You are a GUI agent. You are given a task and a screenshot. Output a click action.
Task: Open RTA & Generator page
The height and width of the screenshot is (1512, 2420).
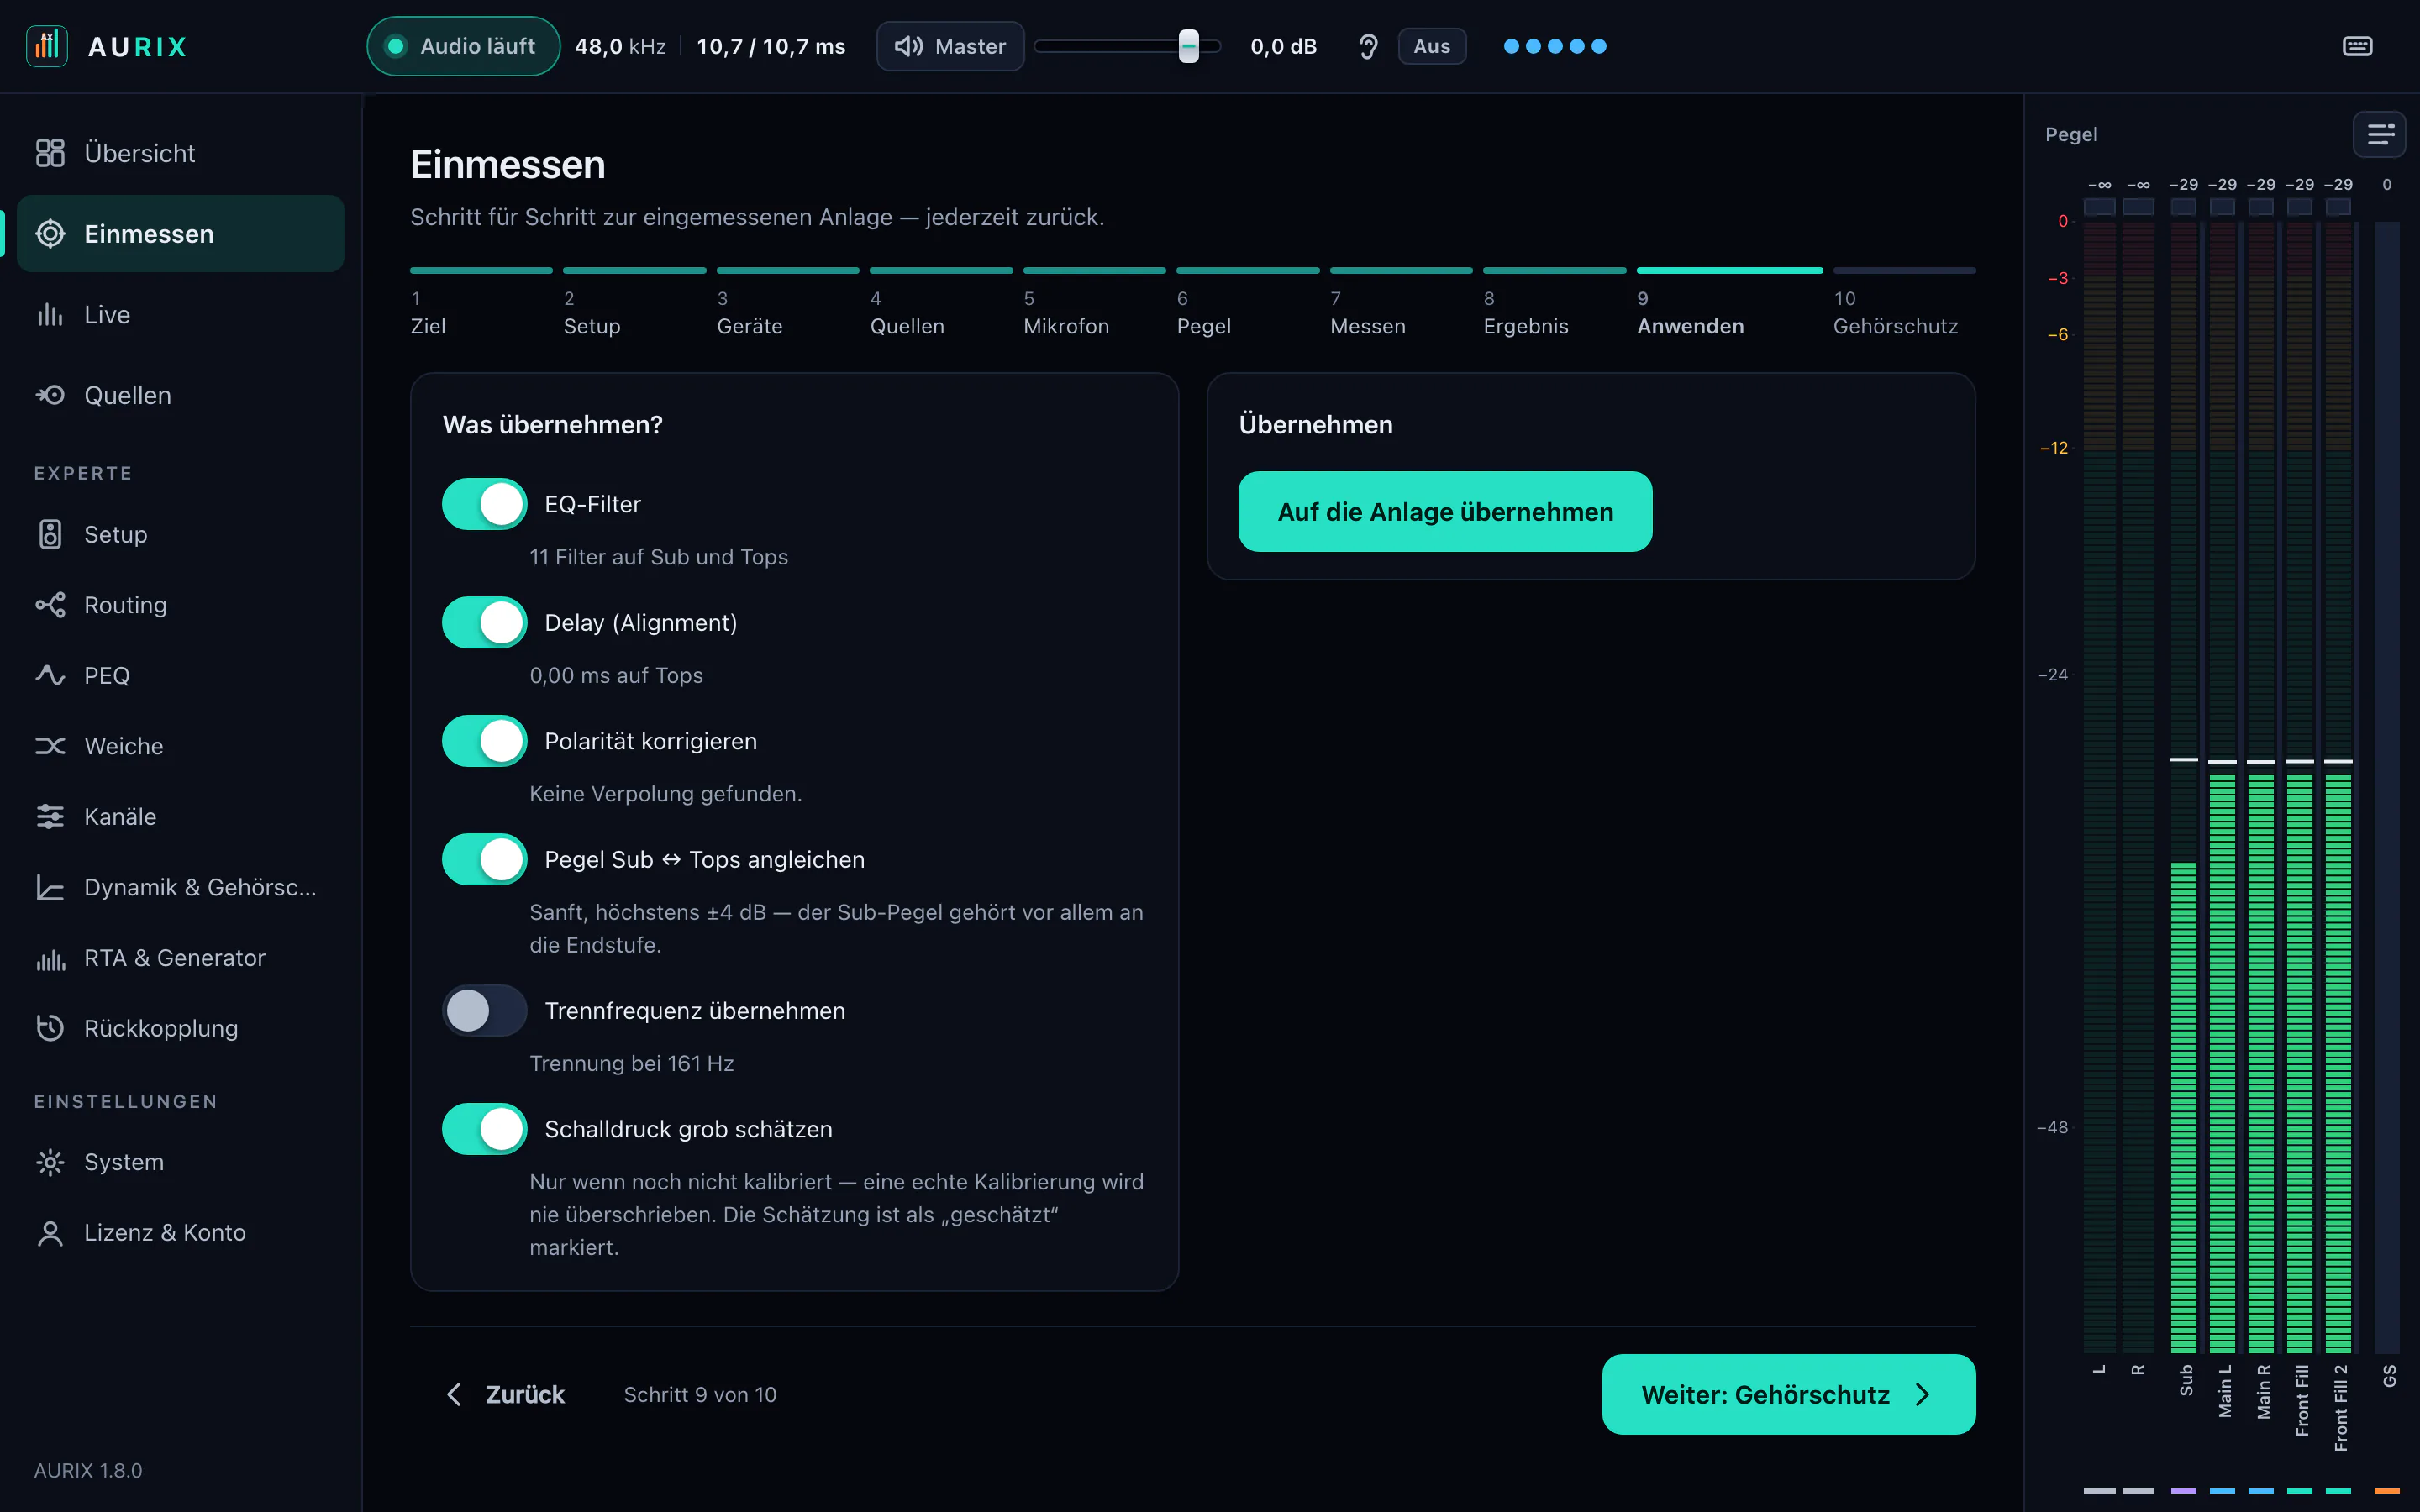pyautogui.click(x=180, y=958)
